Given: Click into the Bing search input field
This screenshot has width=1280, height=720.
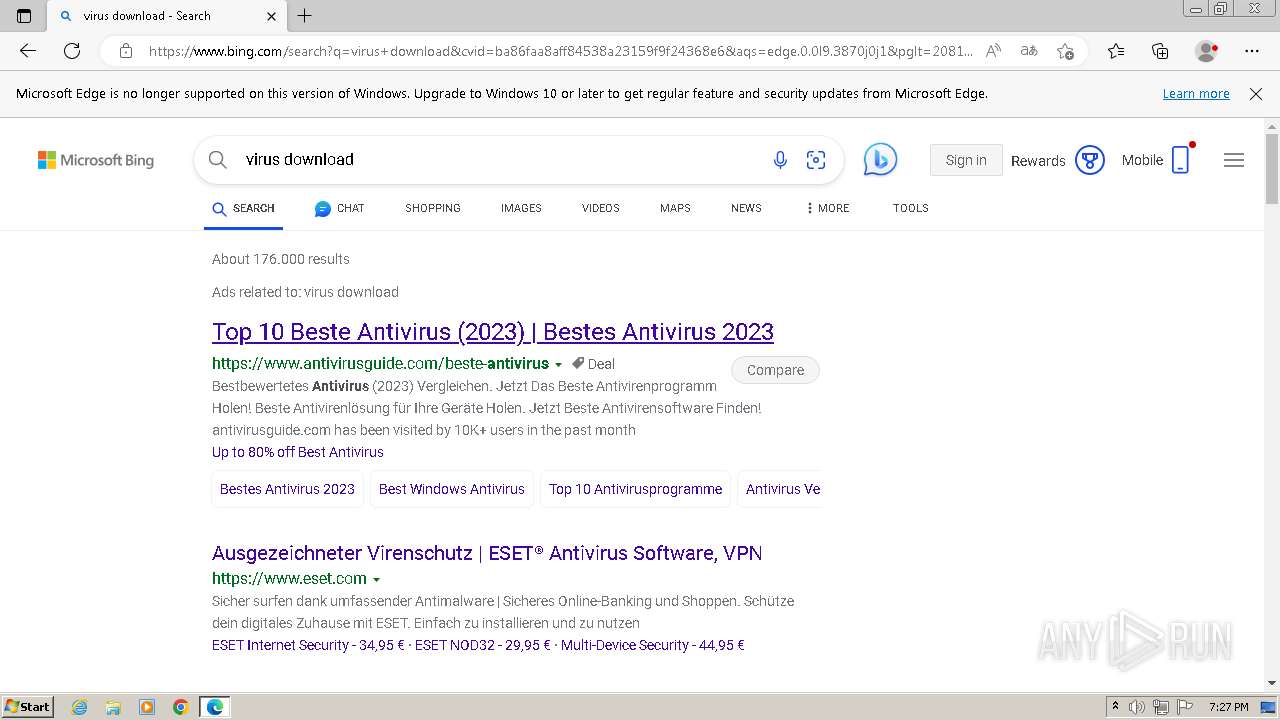Looking at the screenshot, I should tap(500, 160).
